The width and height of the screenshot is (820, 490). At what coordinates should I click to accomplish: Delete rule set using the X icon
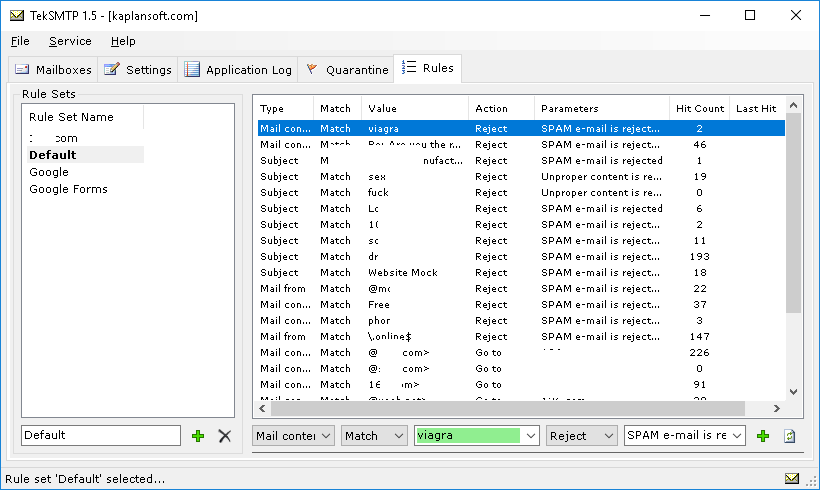point(225,436)
